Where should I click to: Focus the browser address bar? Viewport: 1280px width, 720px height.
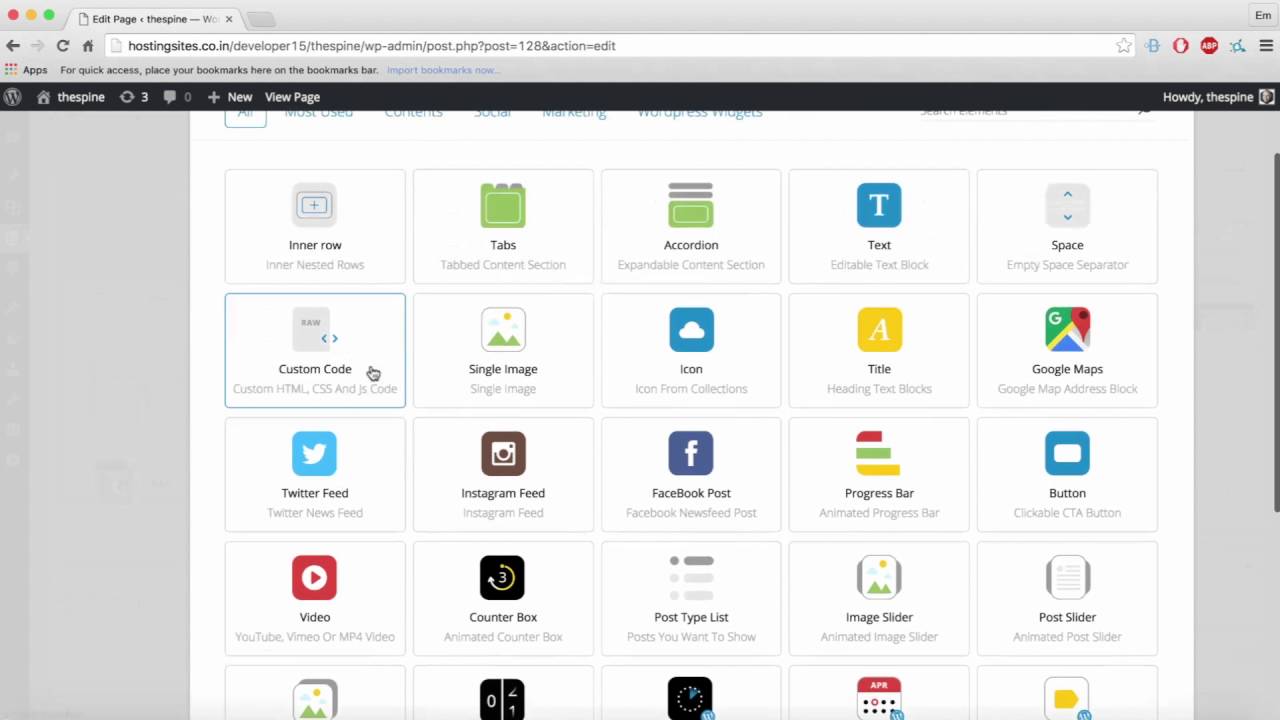tap(620, 46)
